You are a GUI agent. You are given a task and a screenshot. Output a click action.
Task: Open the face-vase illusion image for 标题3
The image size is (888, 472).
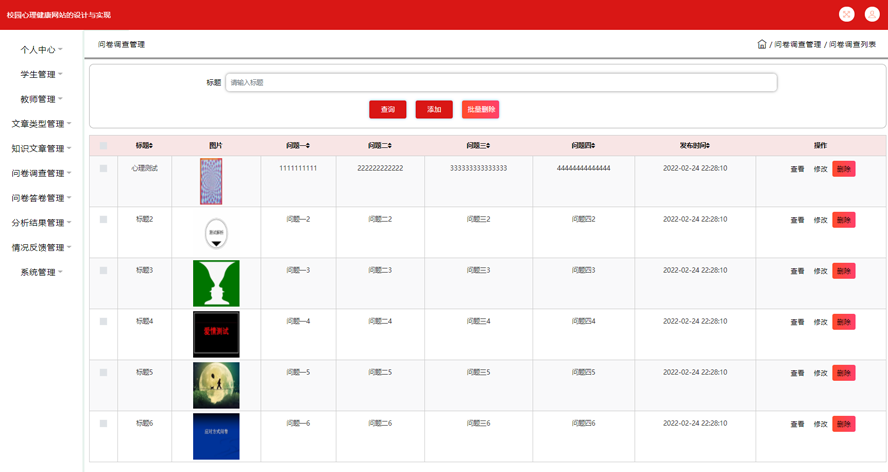(x=216, y=283)
